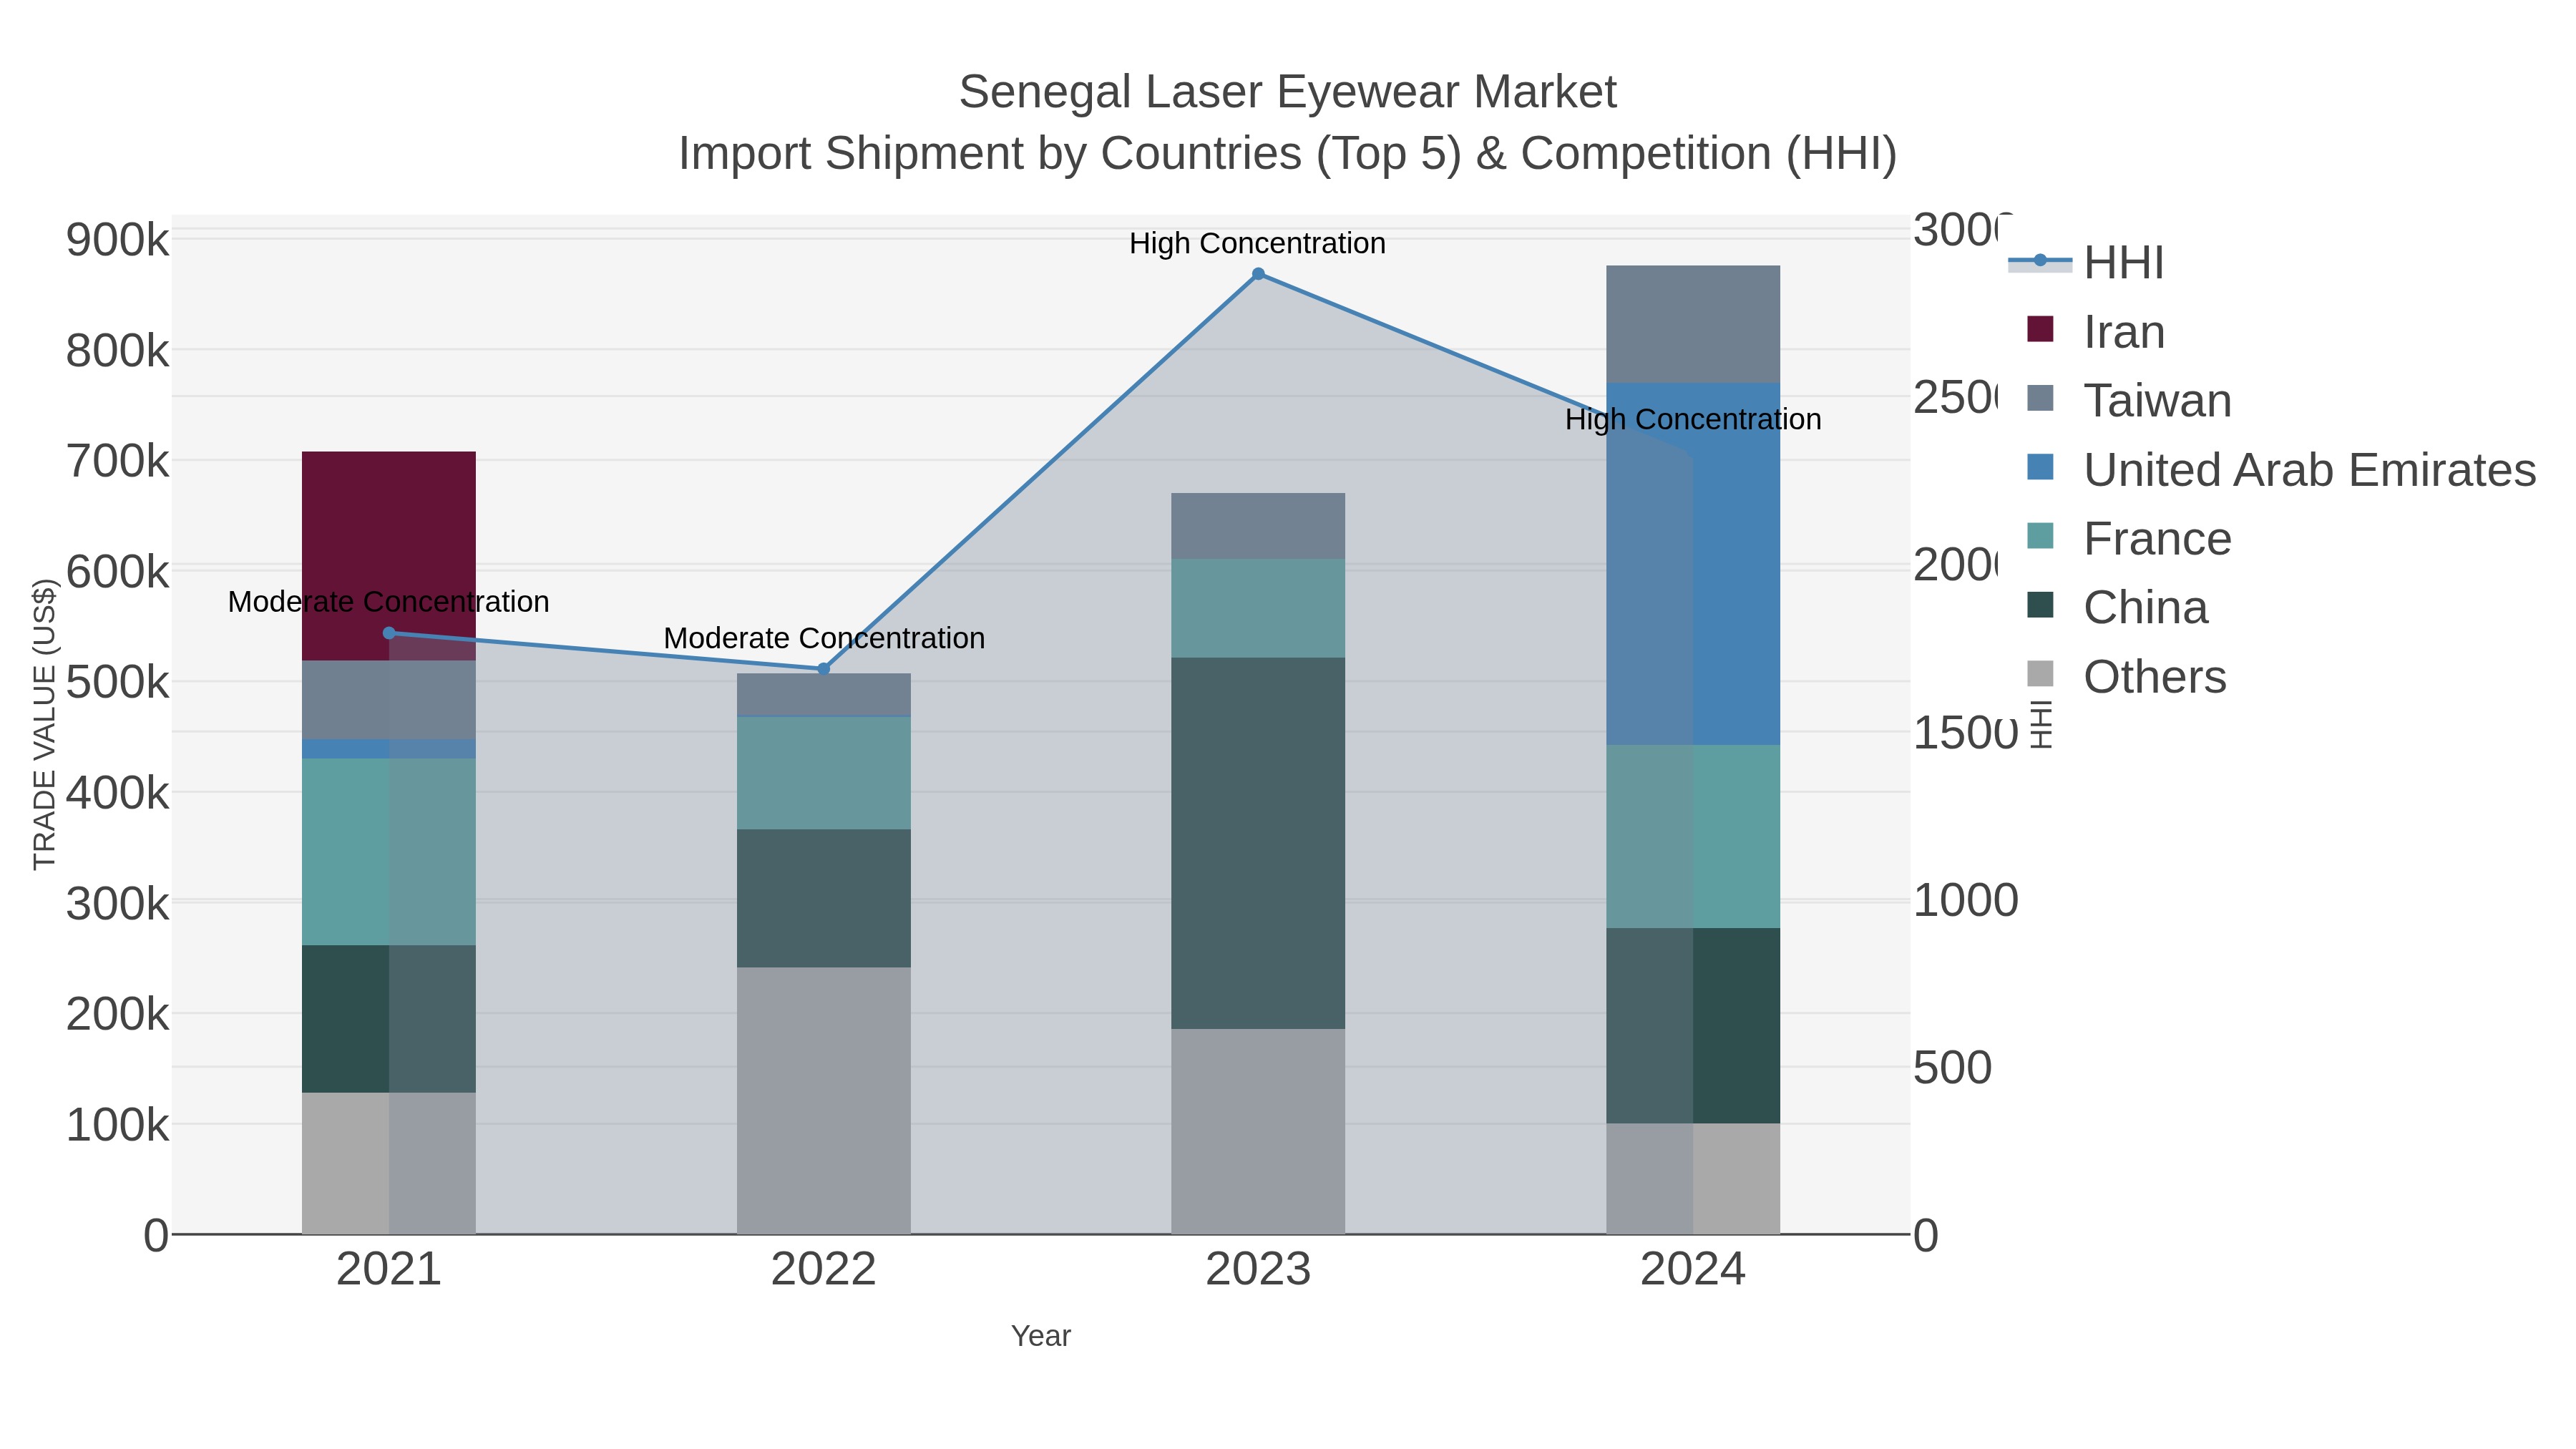2576x1449 pixels.
Task: Click the 2021 x-axis label
Action: 389,1269
